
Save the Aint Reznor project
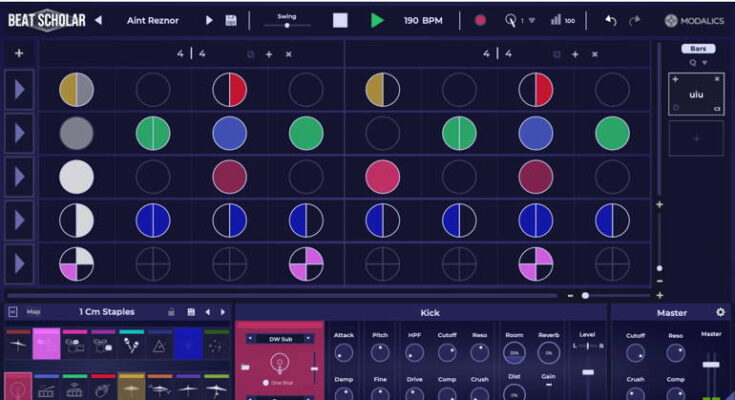232,20
